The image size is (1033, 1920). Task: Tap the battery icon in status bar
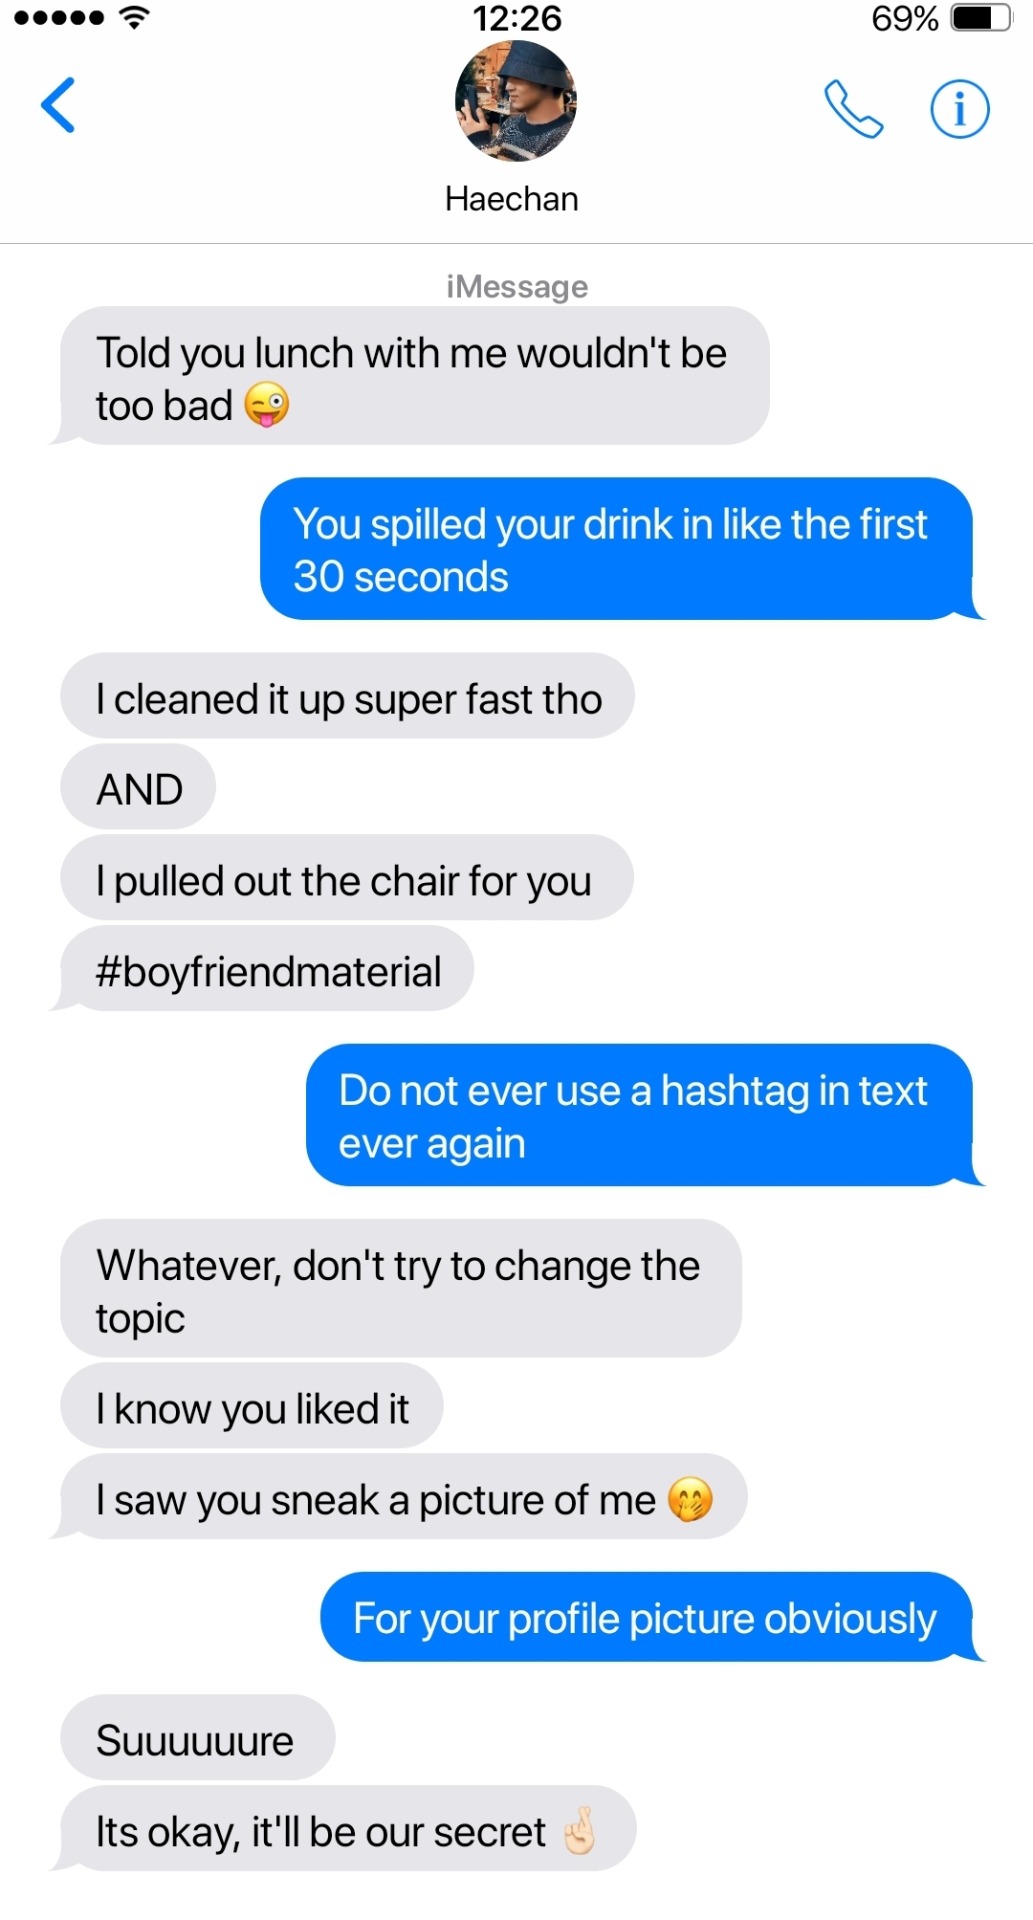981,18
